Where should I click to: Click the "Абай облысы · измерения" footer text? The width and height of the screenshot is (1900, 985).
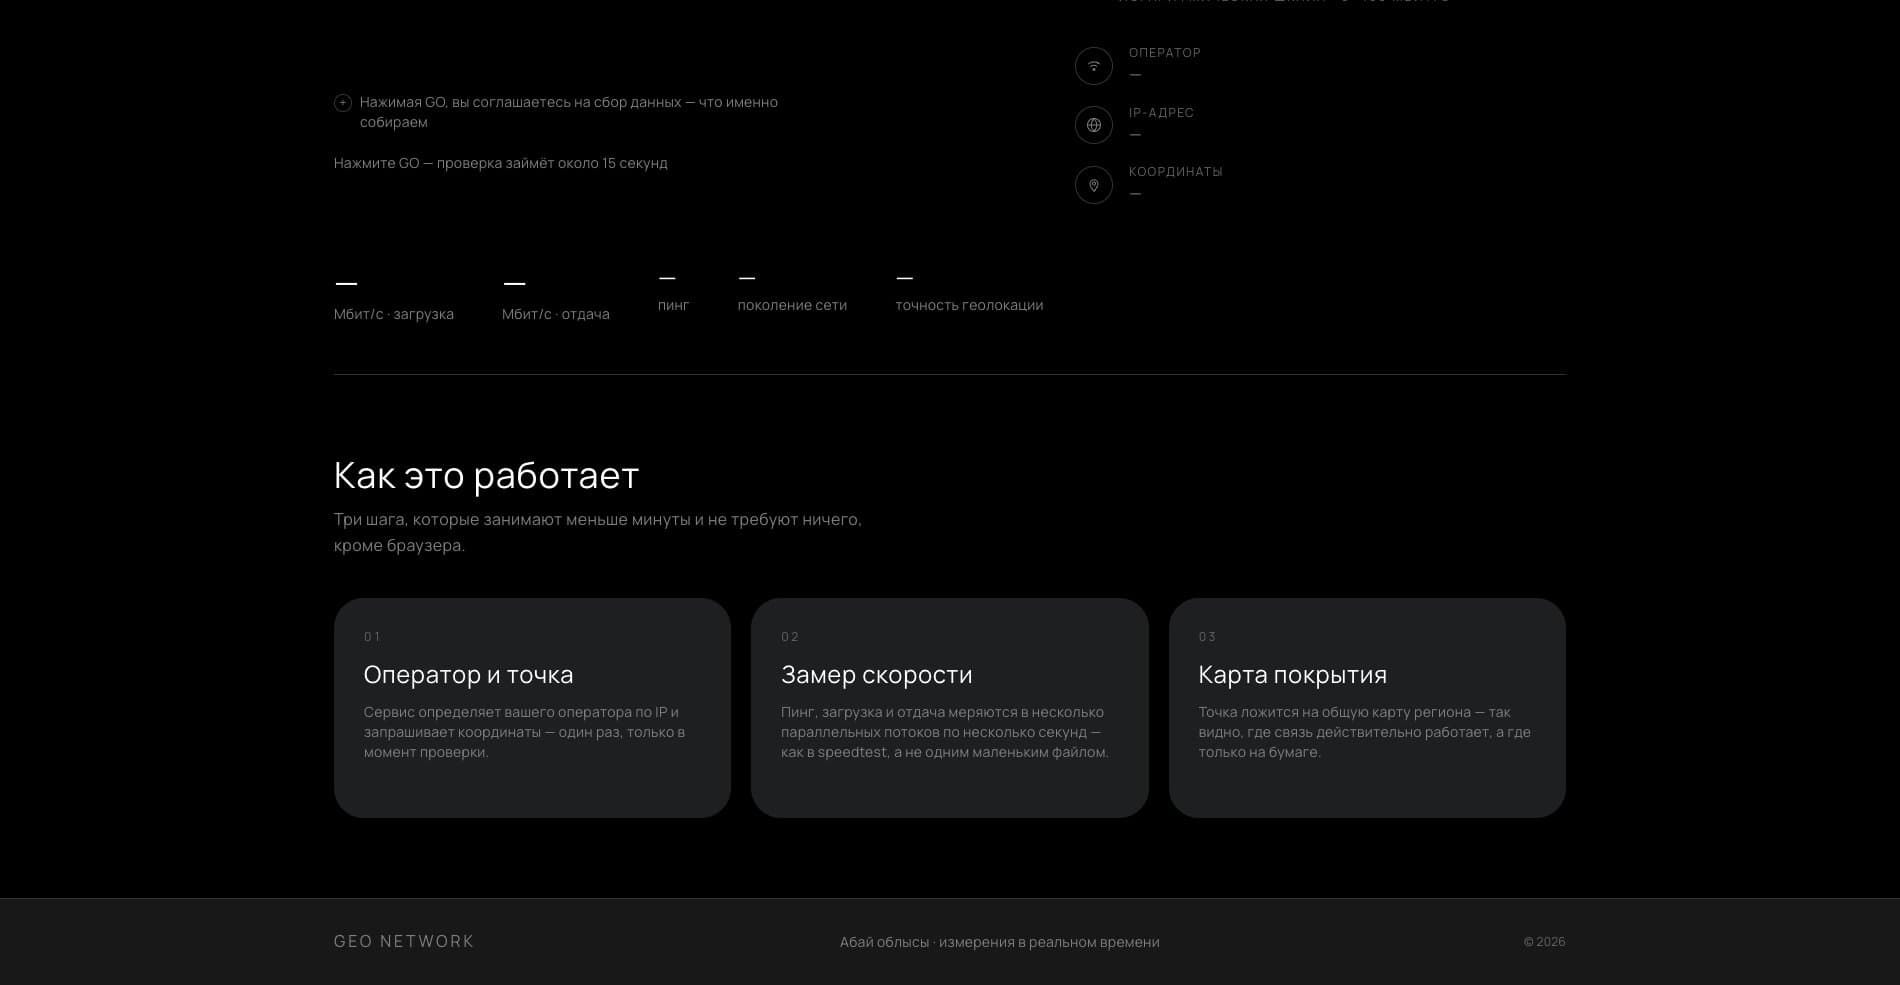pyautogui.click(x=1000, y=942)
